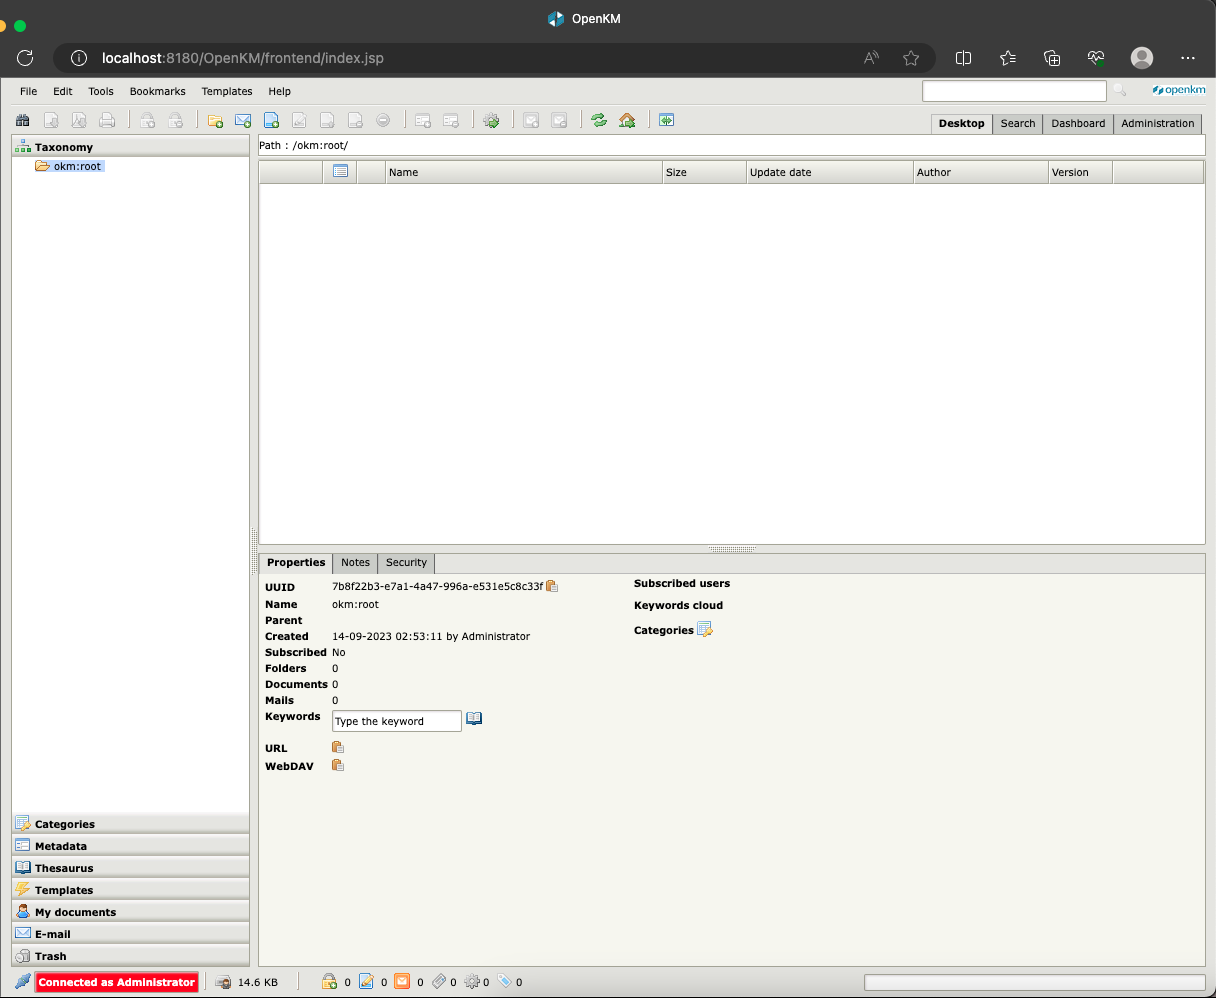1216x998 pixels.
Task: Open the keyword thesaurus book icon
Action: click(474, 719)
